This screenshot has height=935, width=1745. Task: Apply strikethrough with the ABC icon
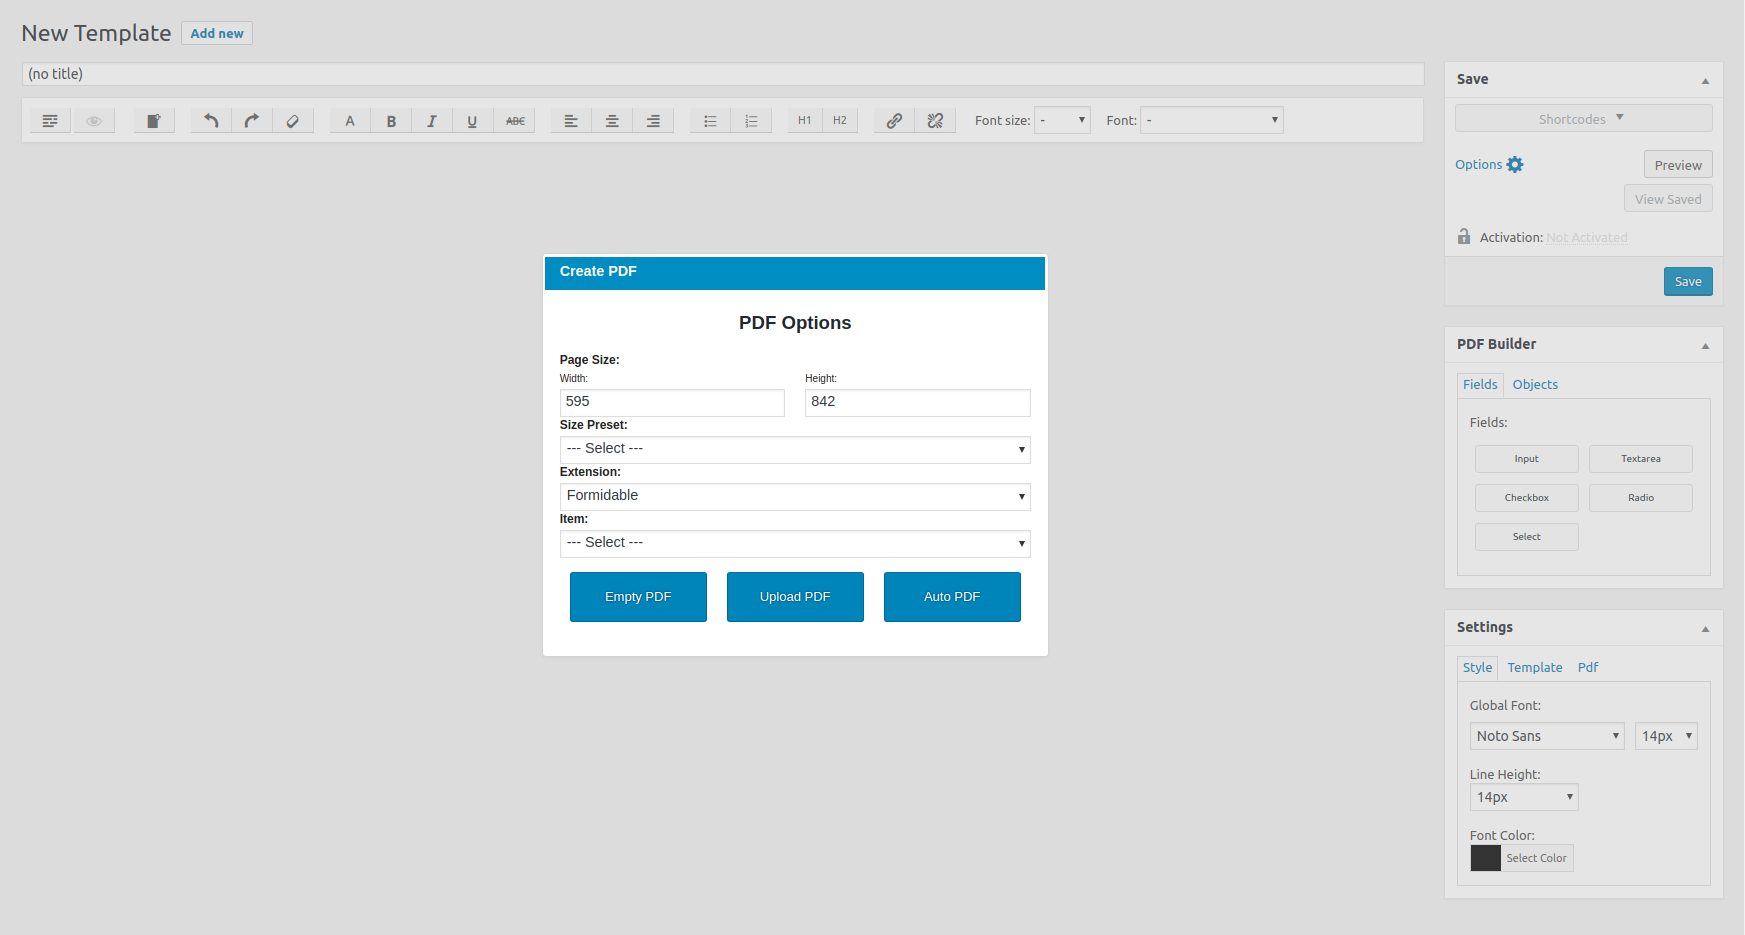[514, 120]
